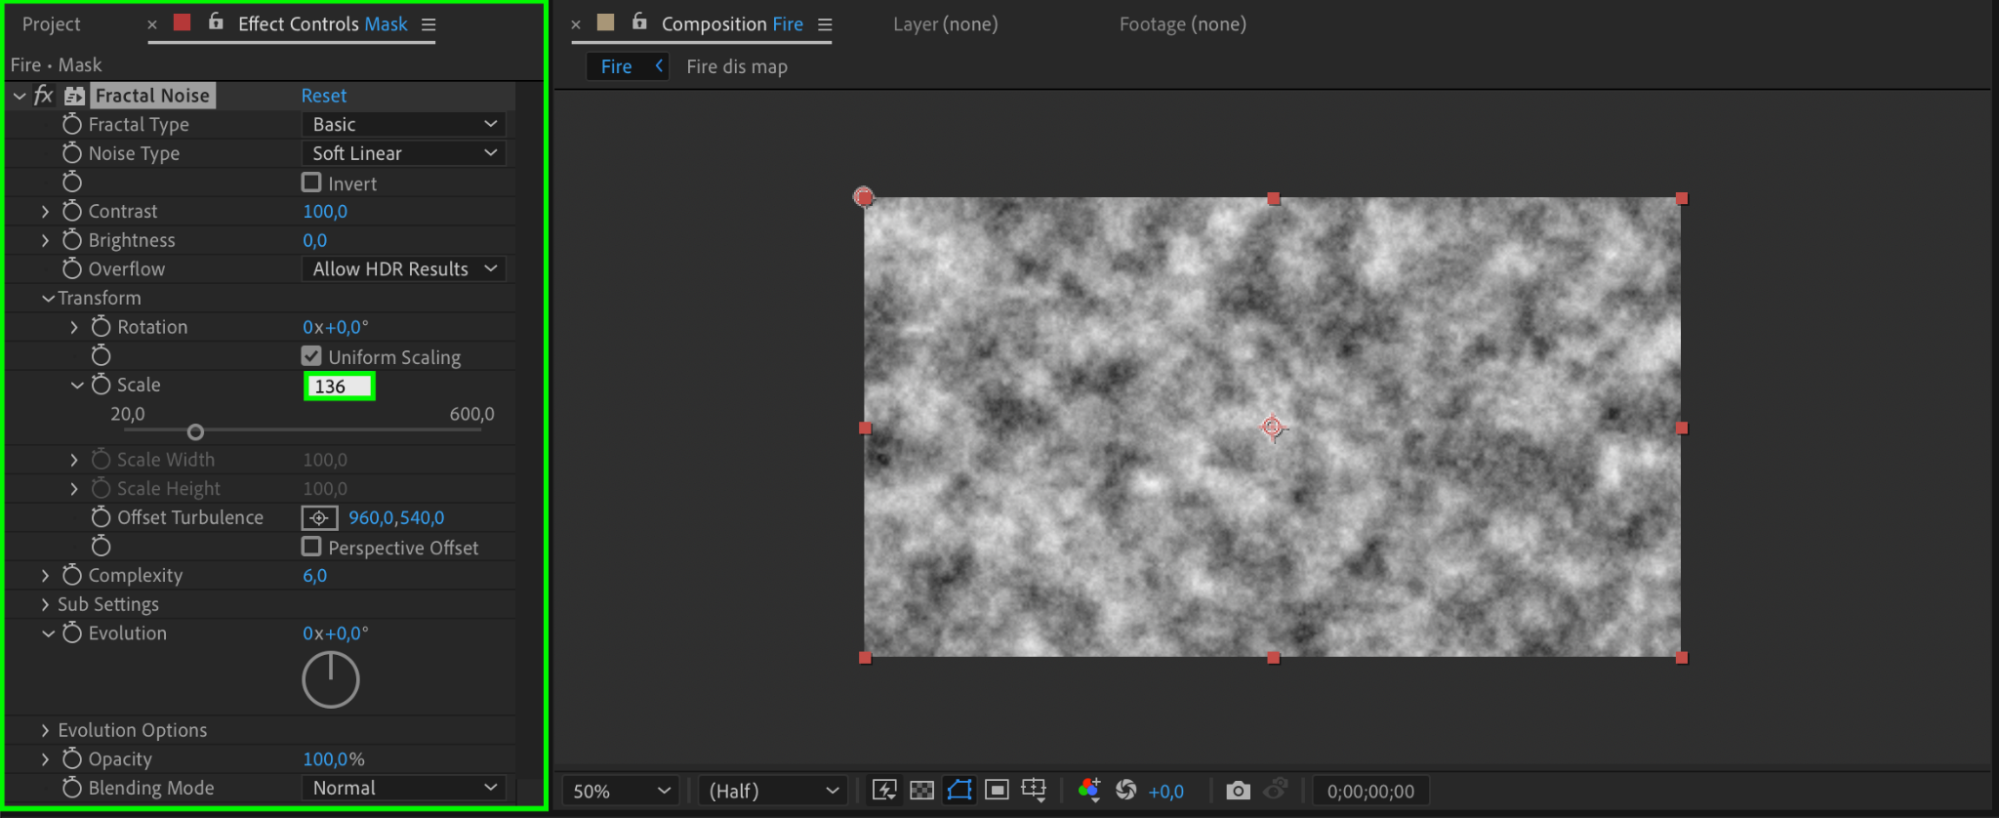Enable the Invert checkbox
The width and height of the screenshot is (1999, 818).
tap(312, 183)
